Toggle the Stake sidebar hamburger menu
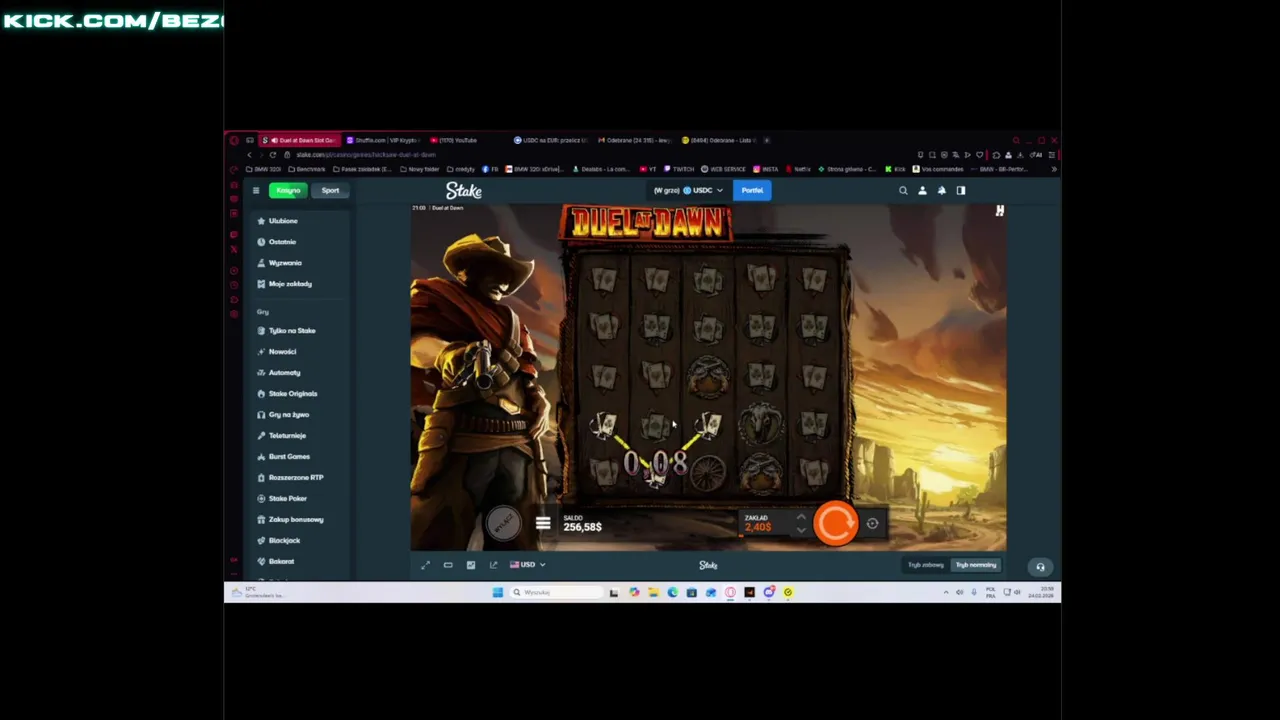Image resolution: width=1280 pixels, height=720 pixels. pyautogui.click(x=256, y=190)
